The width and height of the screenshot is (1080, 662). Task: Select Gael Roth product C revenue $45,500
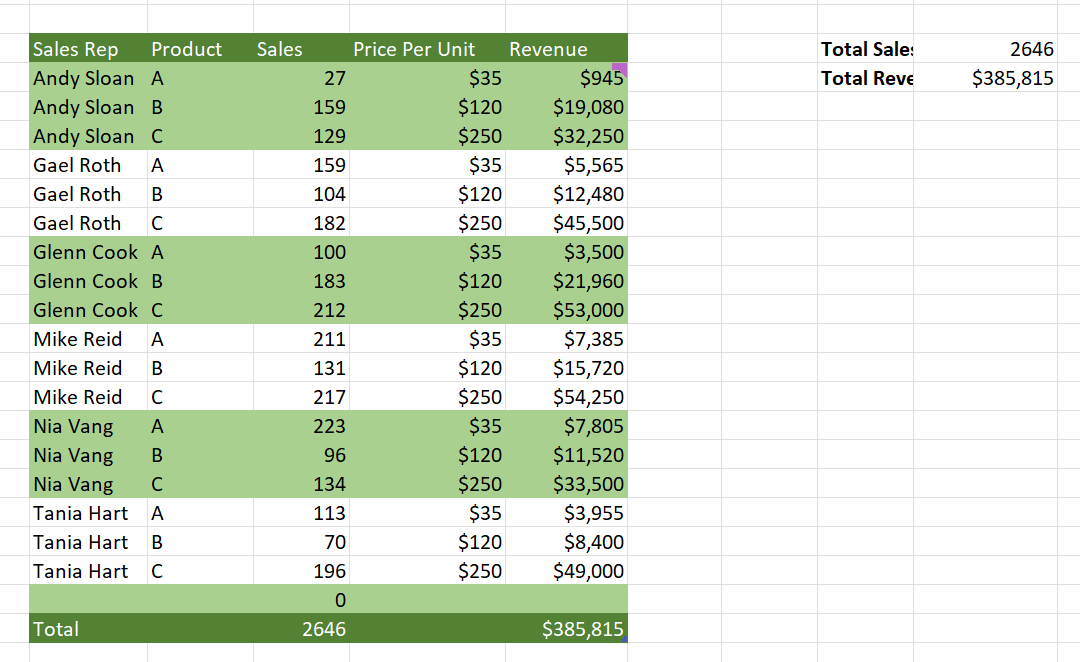[566, 223]
